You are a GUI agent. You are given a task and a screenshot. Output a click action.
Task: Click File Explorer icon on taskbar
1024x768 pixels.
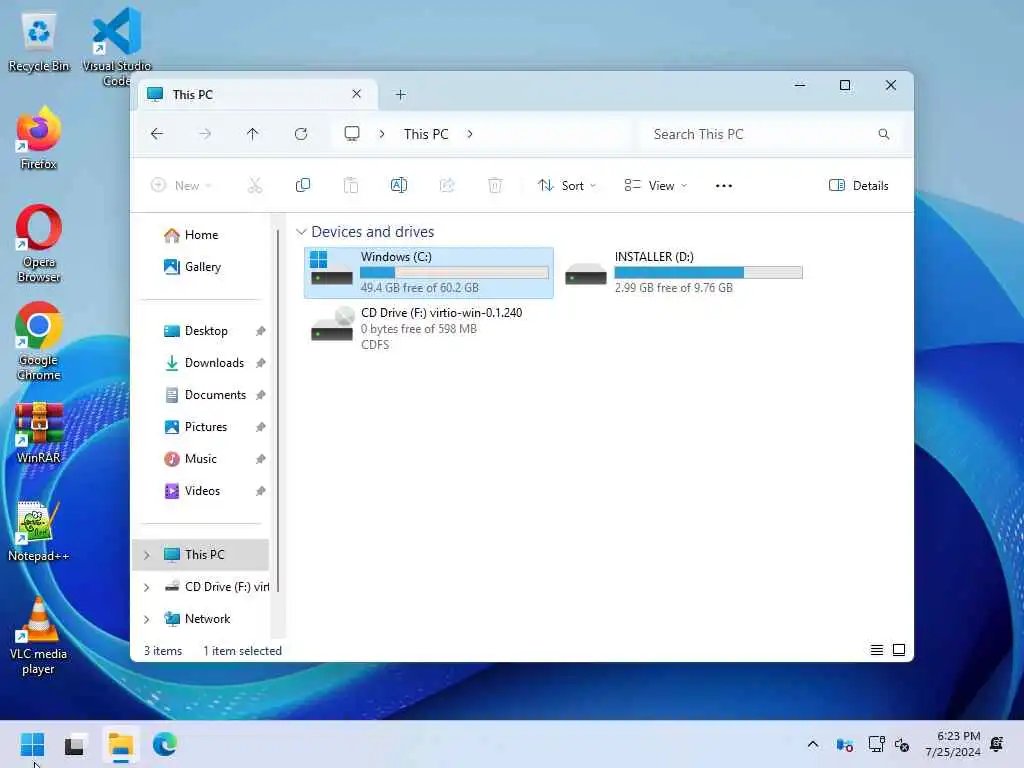click(x=121, y=744)
